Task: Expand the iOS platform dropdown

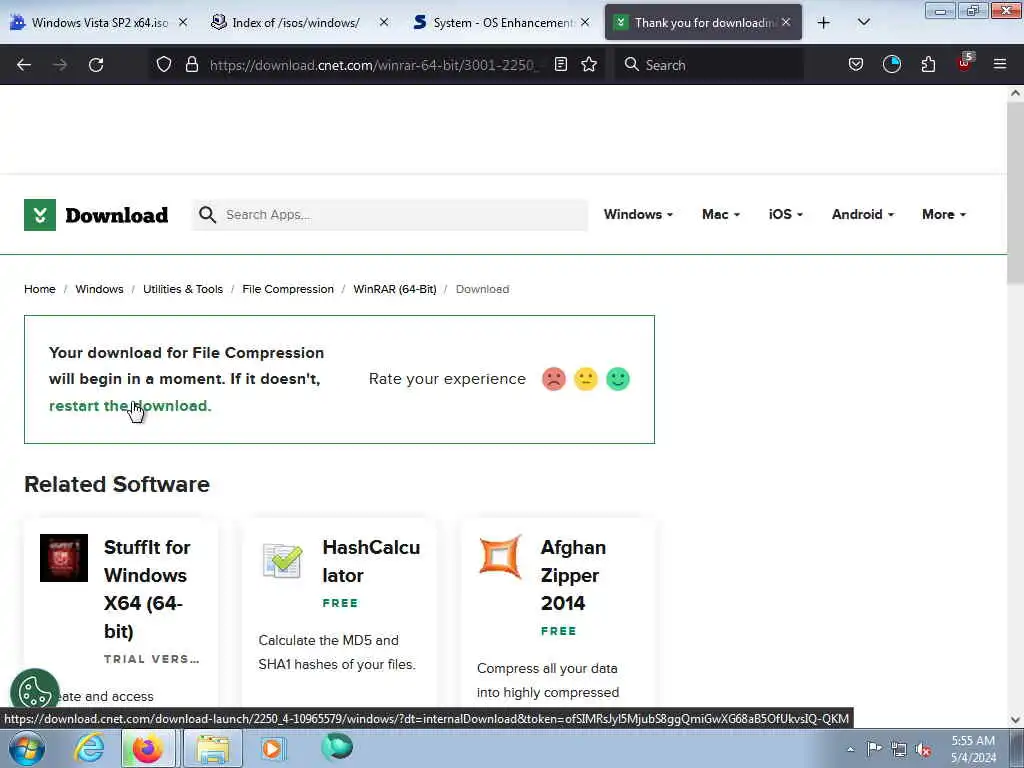Action: click(786, 214)
